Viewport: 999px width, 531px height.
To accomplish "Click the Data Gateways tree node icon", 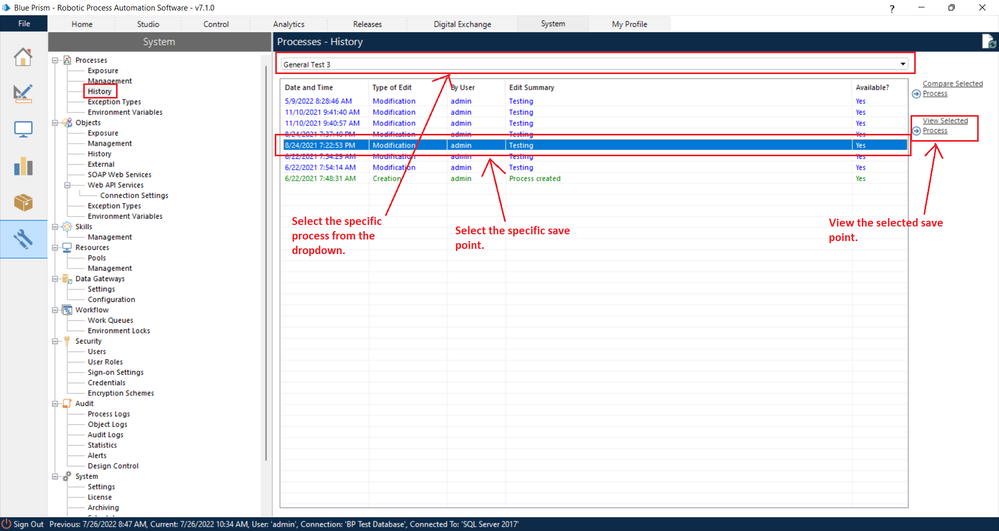I will point(67,279).
